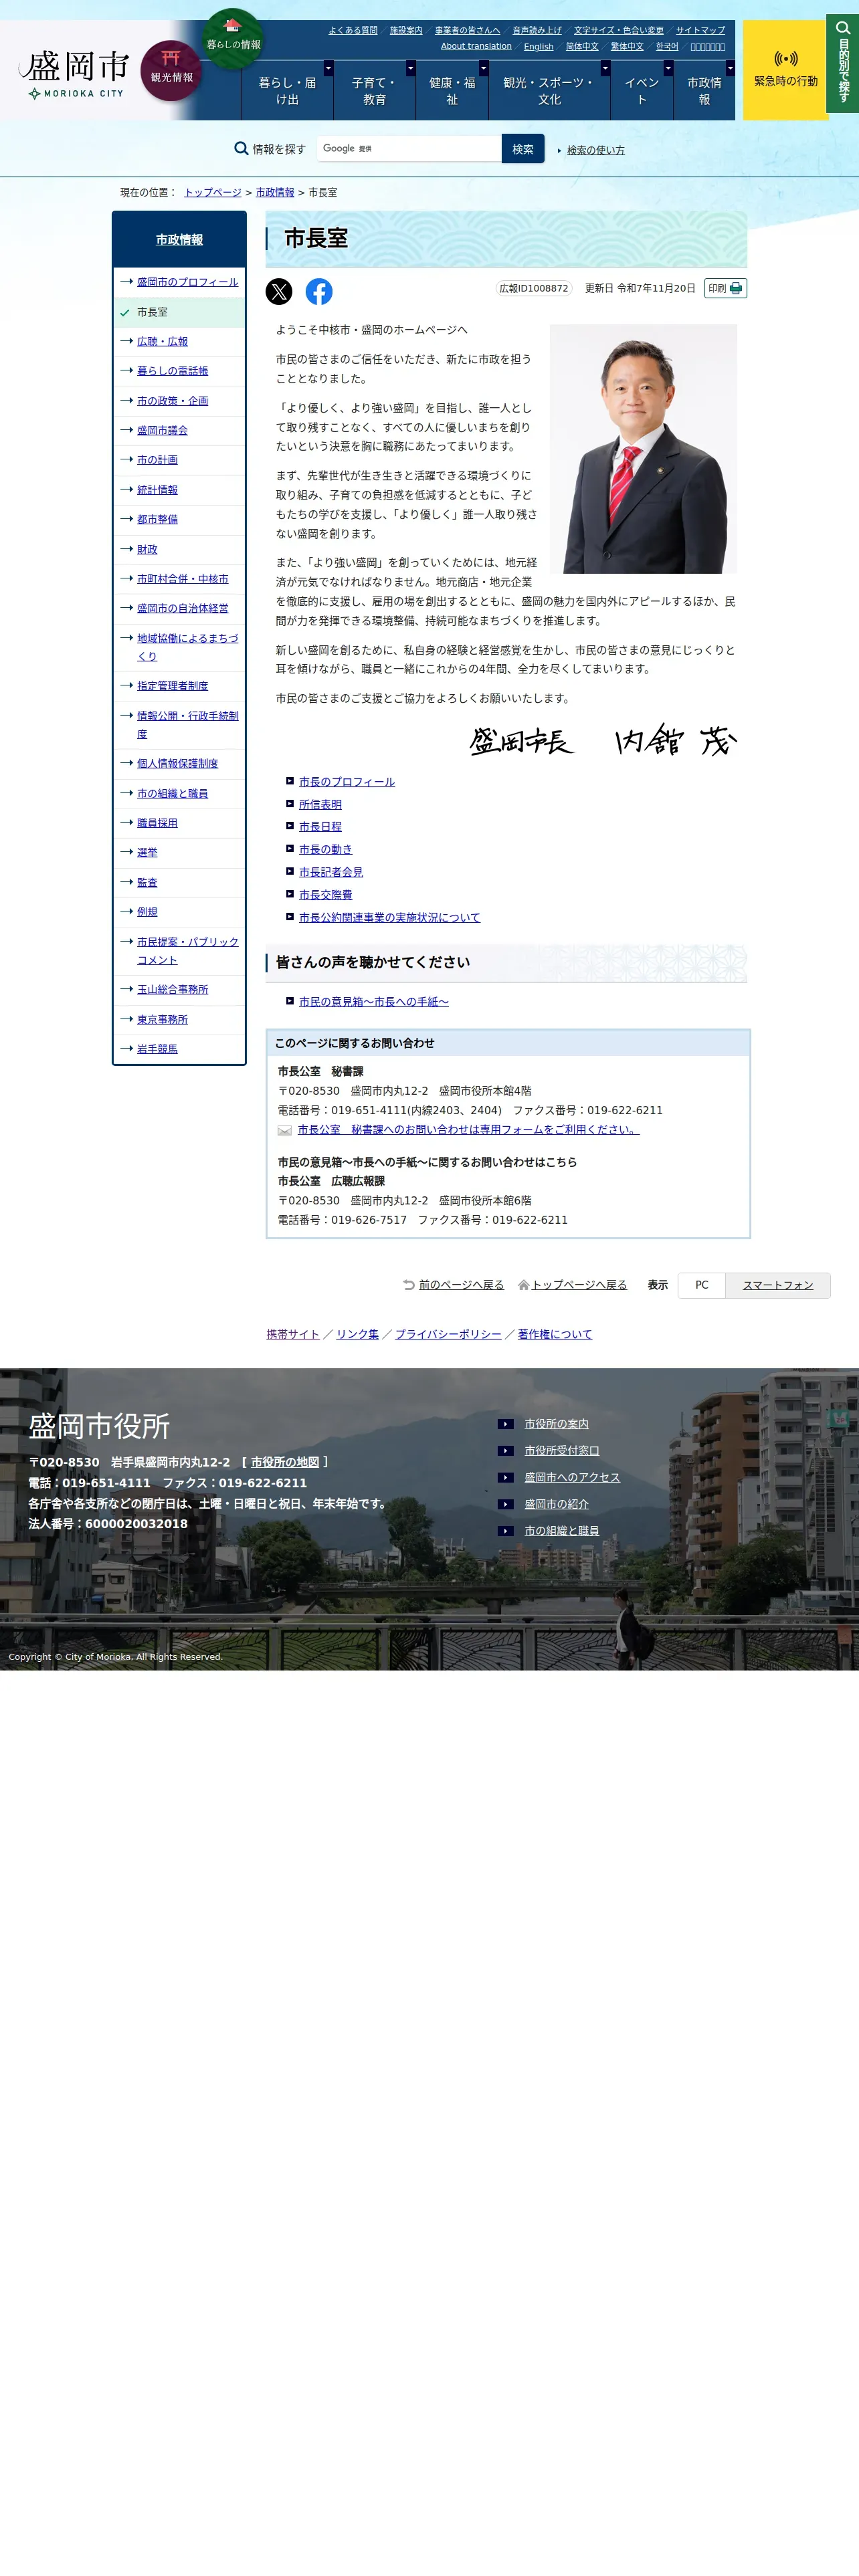The image size is (859, 2576).
Task: Open 広聴・広報 sidebar item
Action: click(163, 342)
